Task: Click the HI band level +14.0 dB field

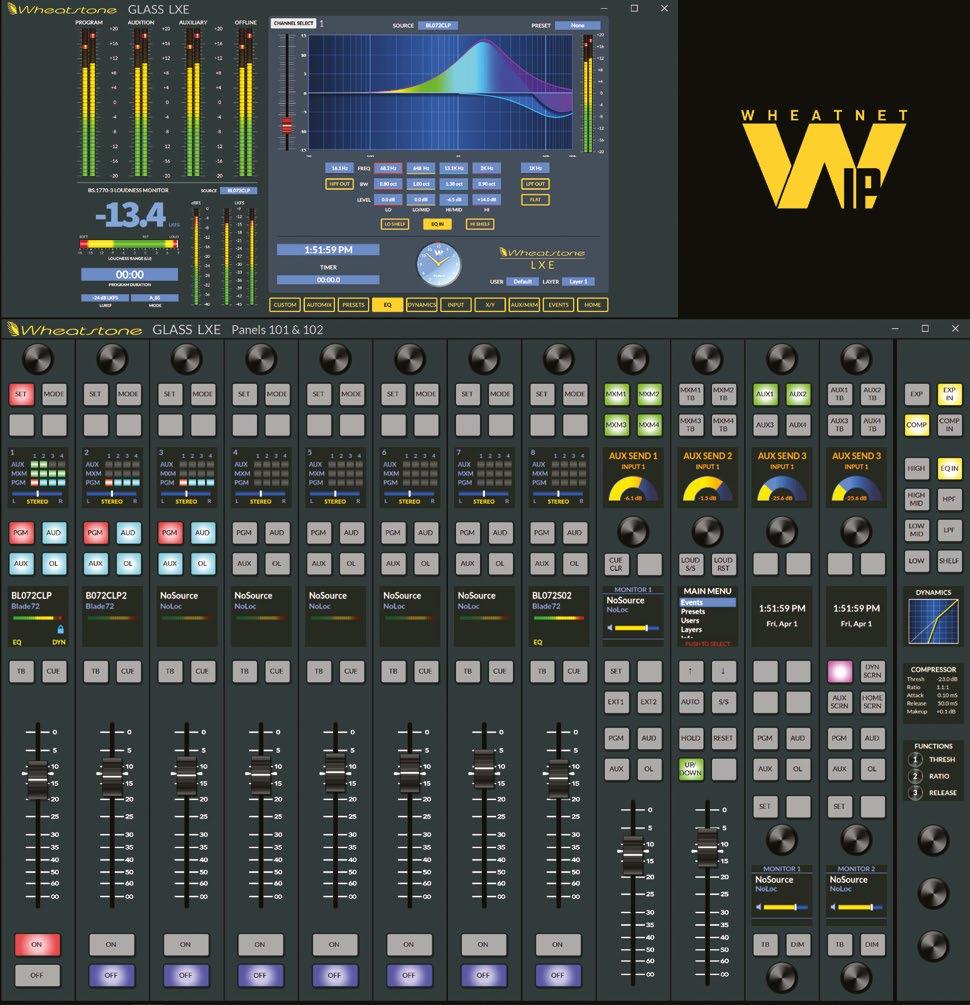Action: (487, 199)
